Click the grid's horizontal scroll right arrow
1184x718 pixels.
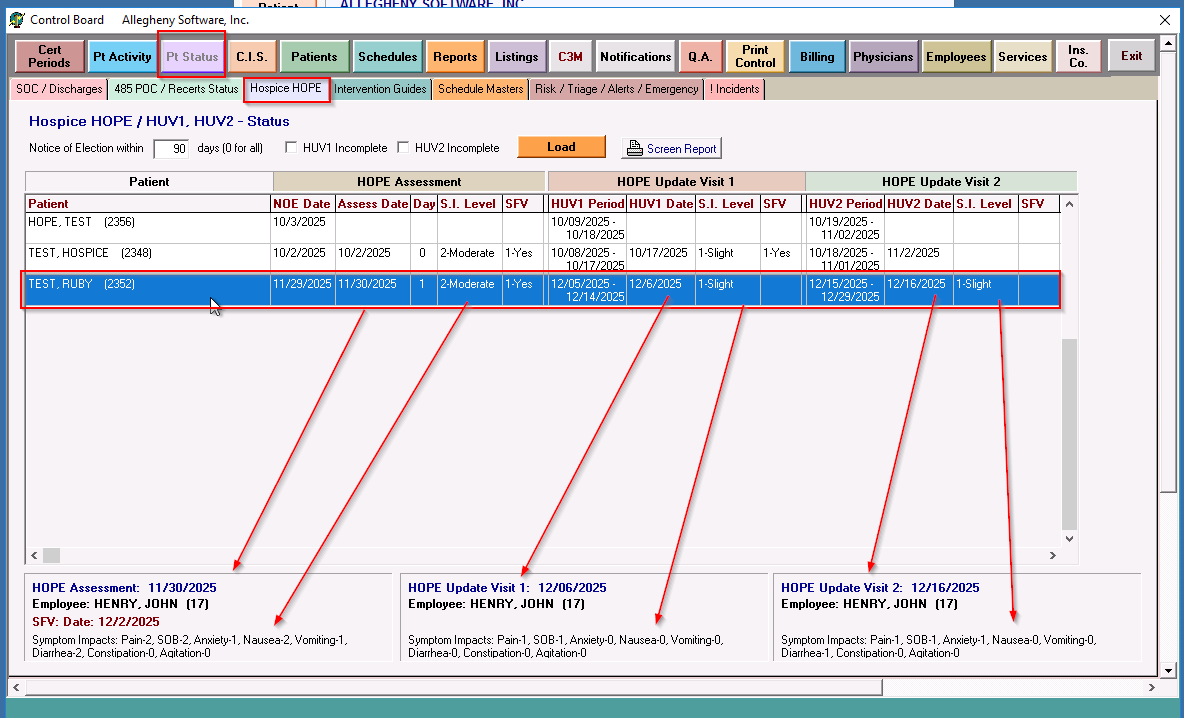(x=1051, y=555)
